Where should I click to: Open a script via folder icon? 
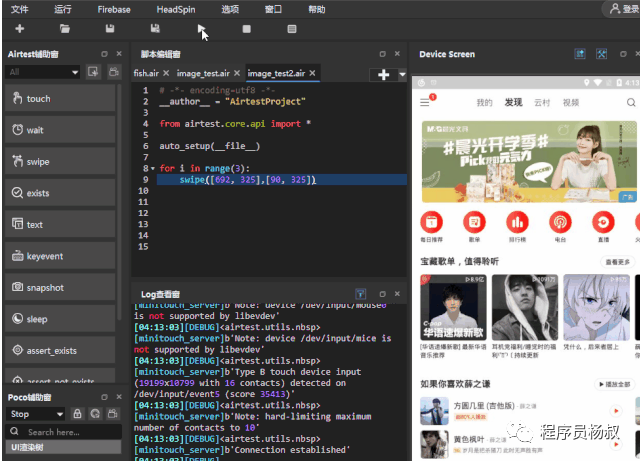pos(65,30)
